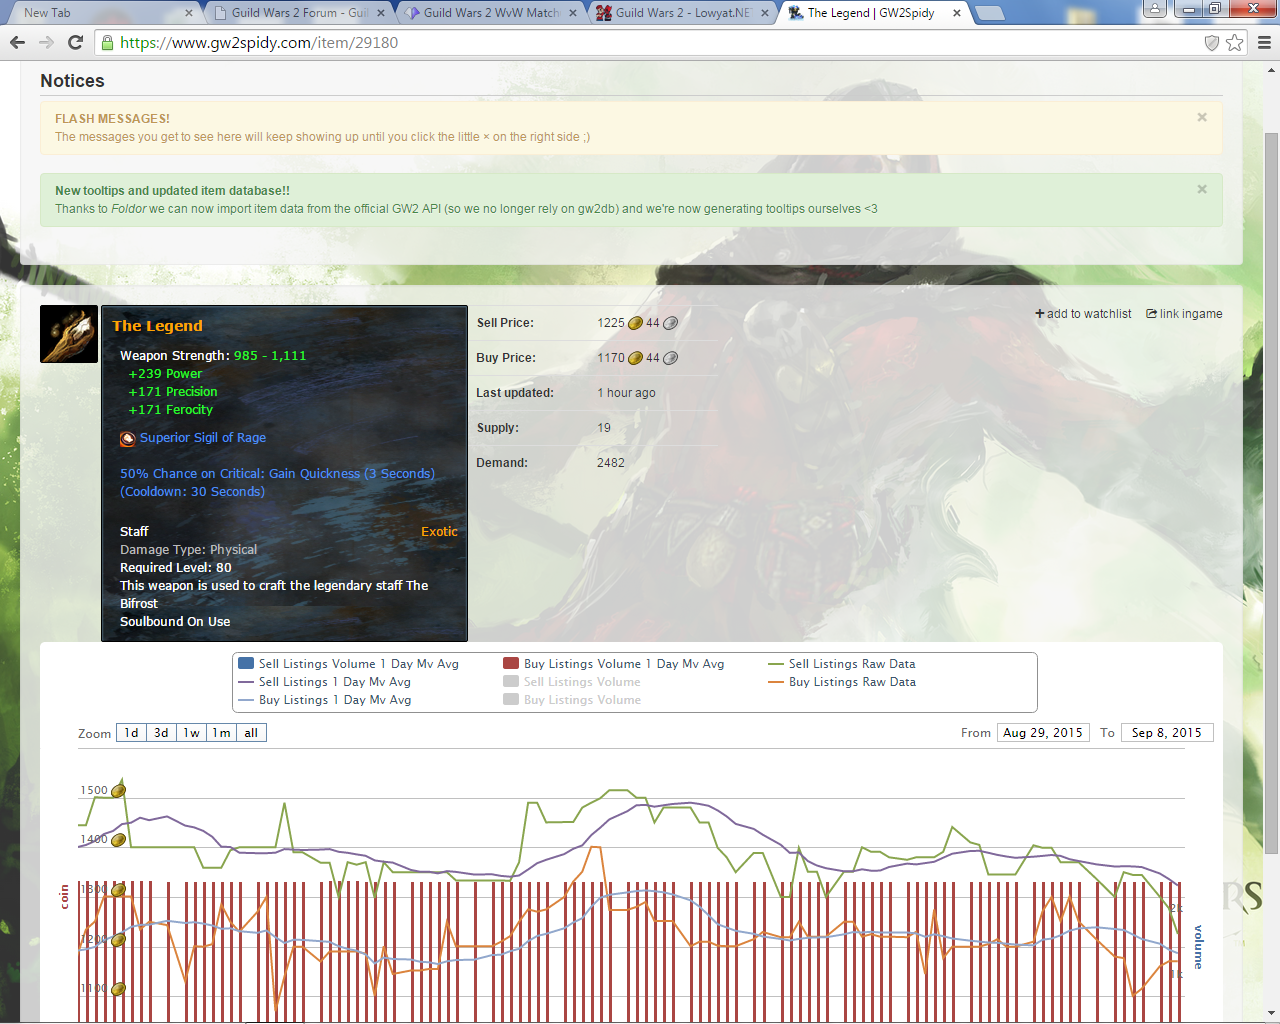1280x1024 pixels.
Task: Set chart zoom to 1m
Action: point(221,733)
